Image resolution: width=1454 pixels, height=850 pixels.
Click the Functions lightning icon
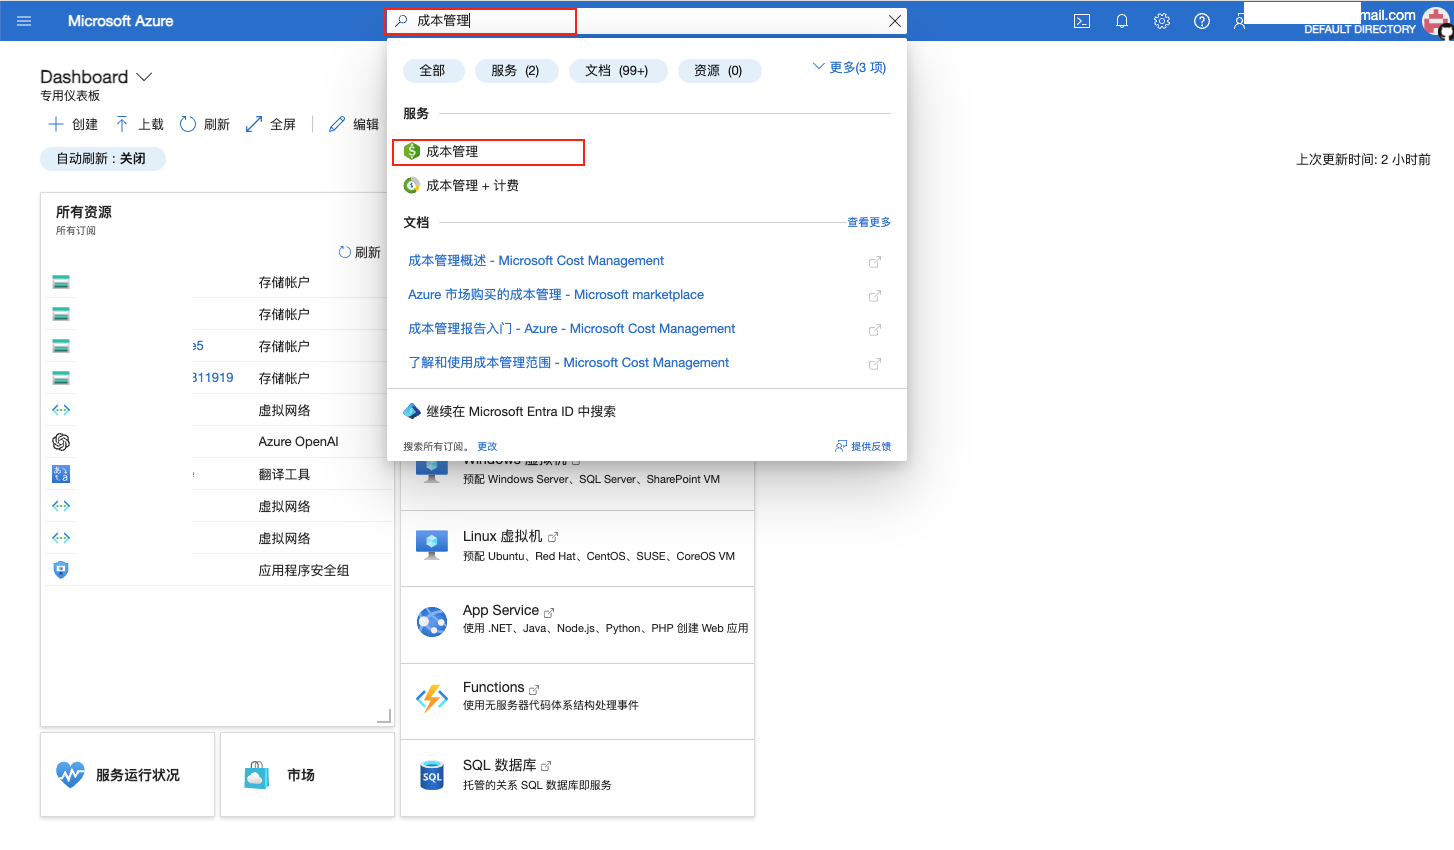[x=432, y=697]
